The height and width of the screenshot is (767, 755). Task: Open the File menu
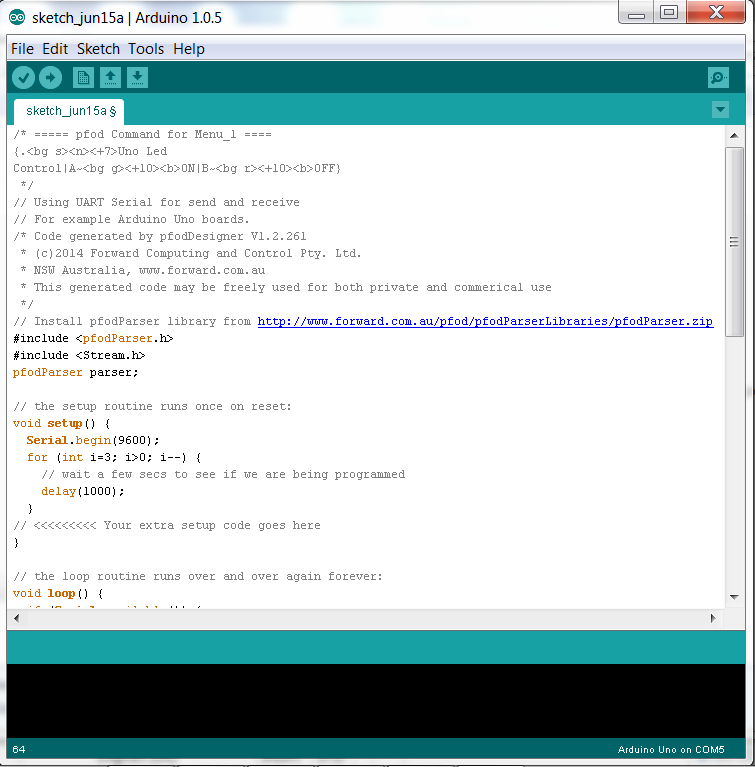coord(23,49)
